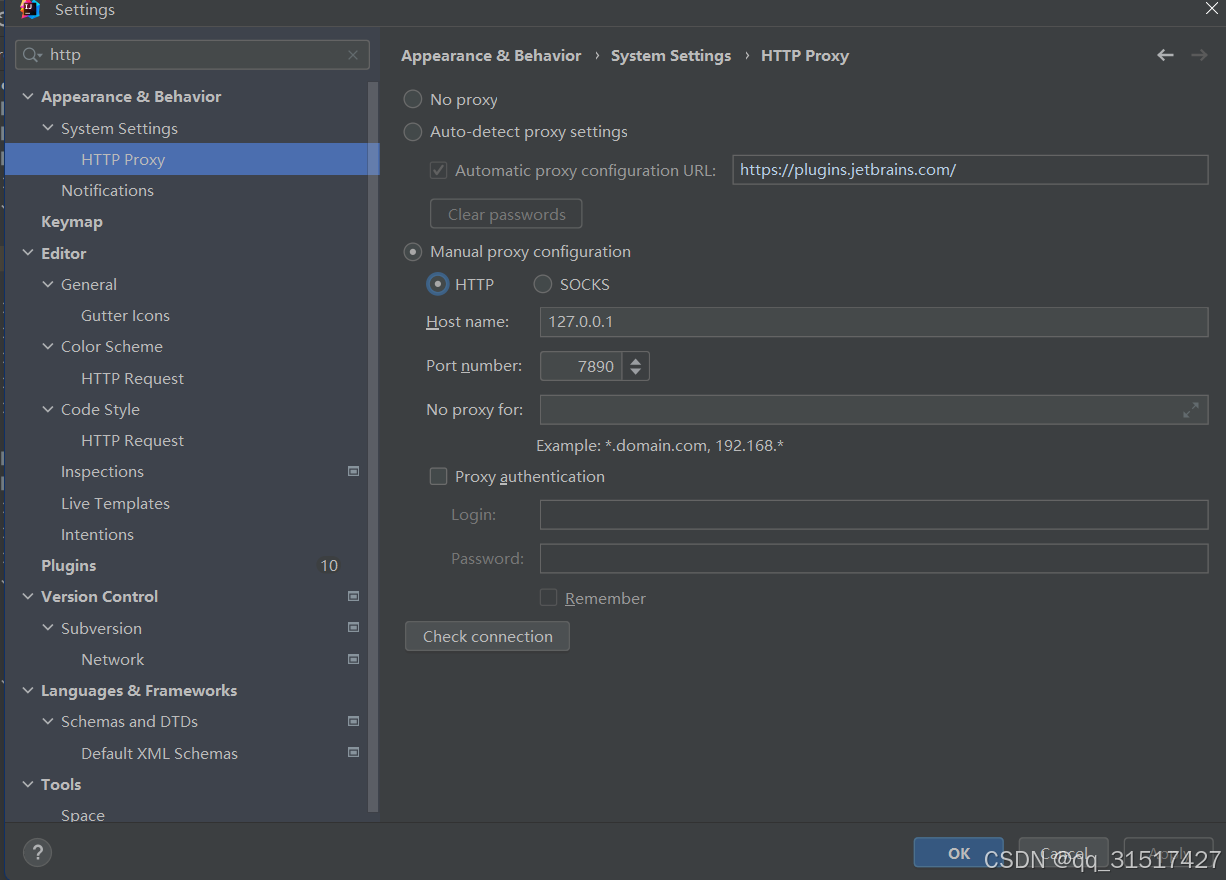Screen dimensions: 1226x880
Task: Select Manual proxy configuration
Action: click(x=413, y=251)
